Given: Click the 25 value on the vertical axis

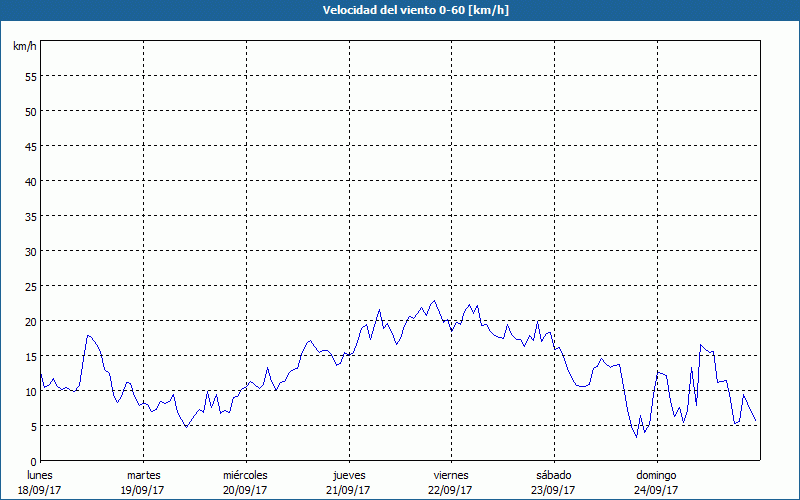Looking at the screenshot, I should tap(30, 286).
